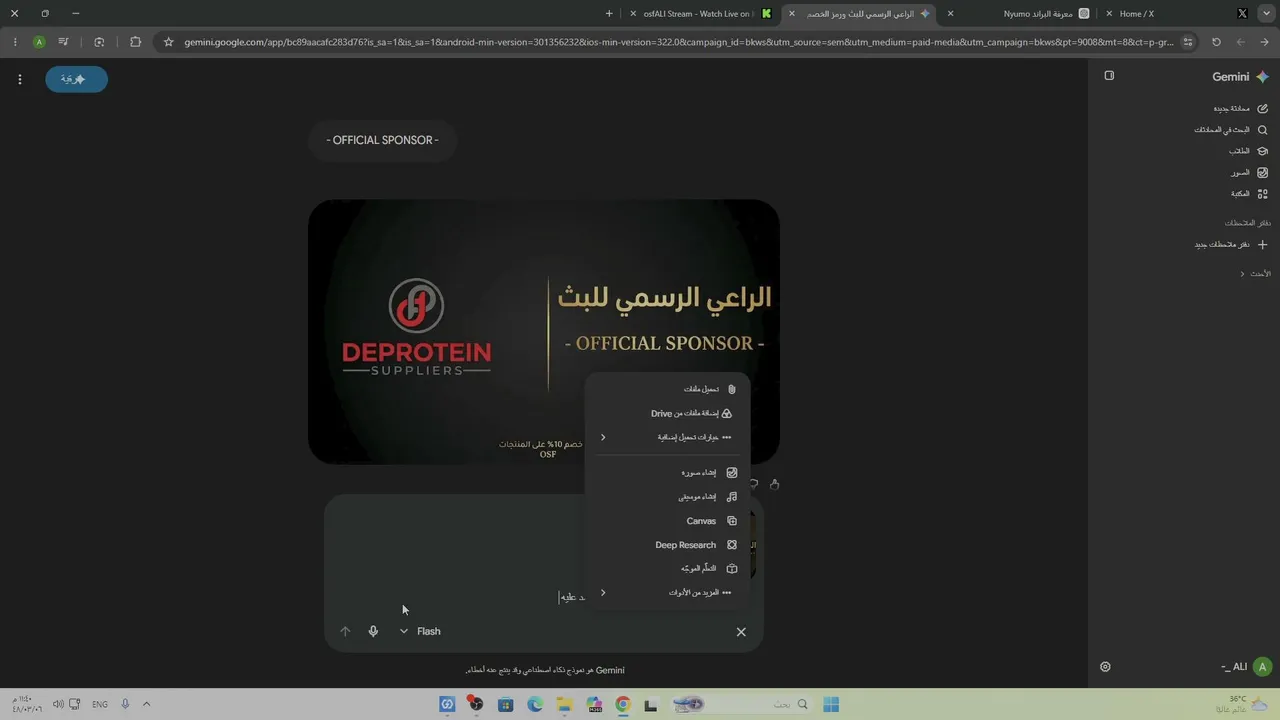Screen dimensions: 1280x720
Task: Switch to the Home / X browser tab
Action: [1176, 14]
